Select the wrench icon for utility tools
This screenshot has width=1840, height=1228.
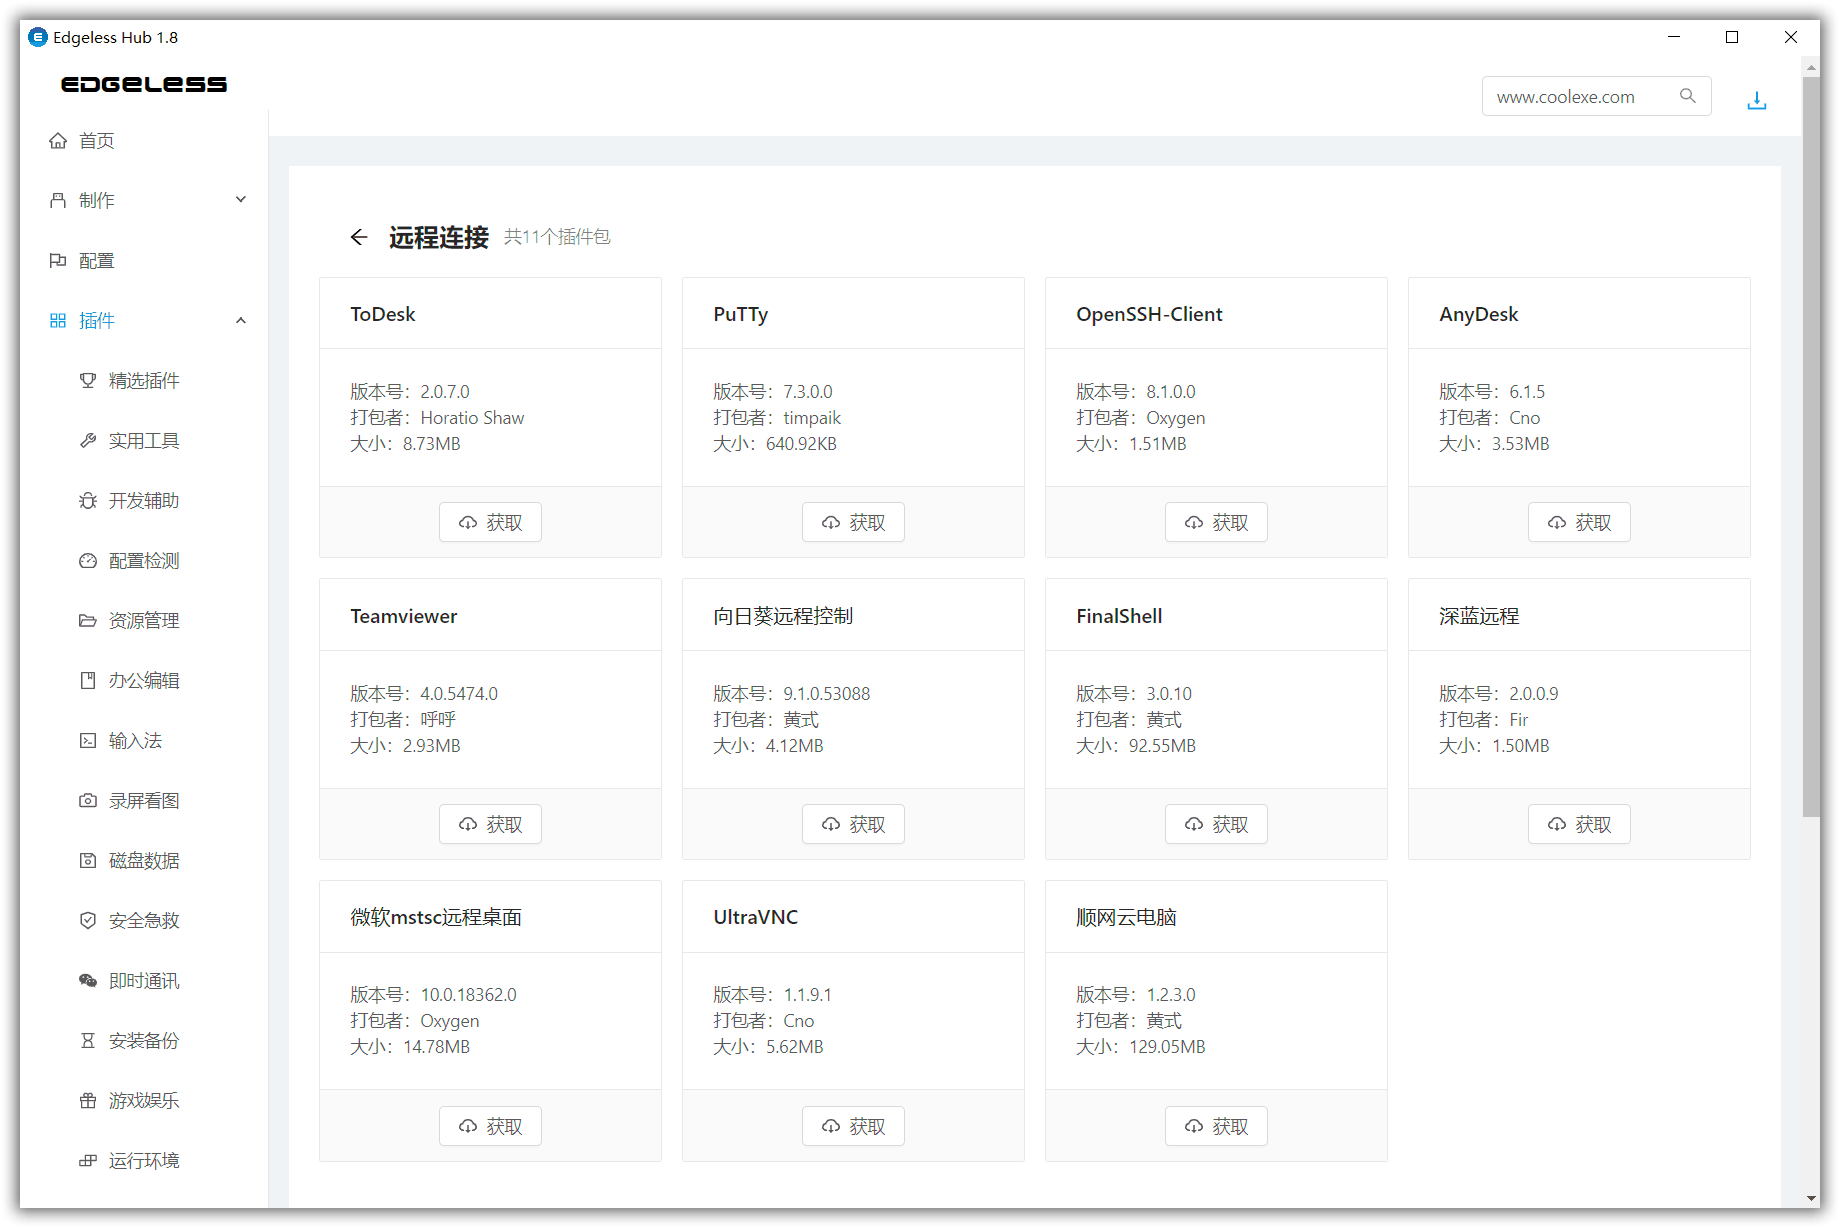(x=88, y=441)
